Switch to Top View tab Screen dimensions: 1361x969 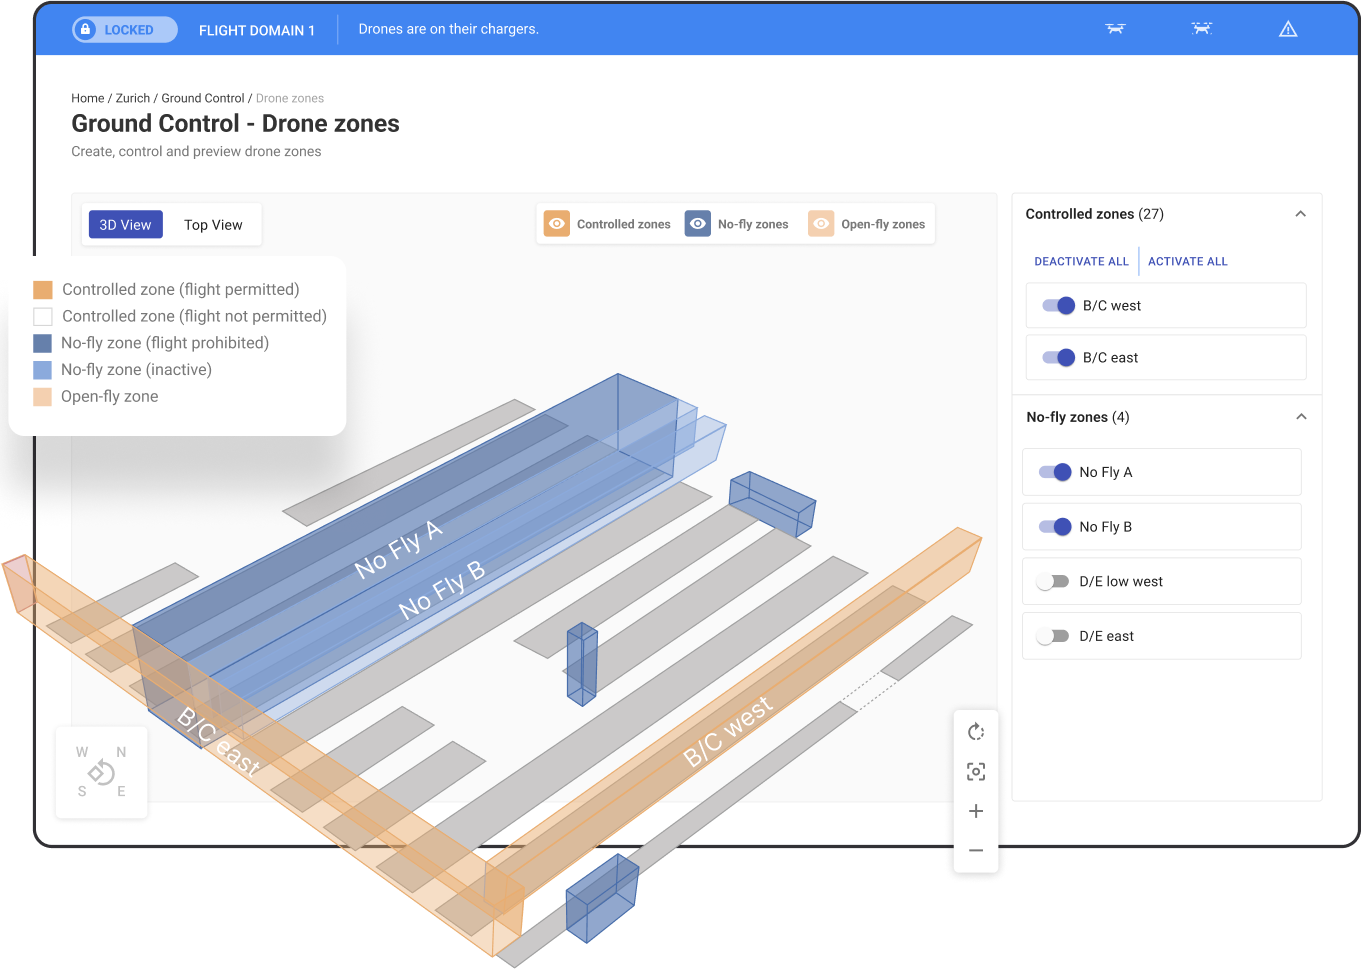pyautogui.click(x=213, y=225)
